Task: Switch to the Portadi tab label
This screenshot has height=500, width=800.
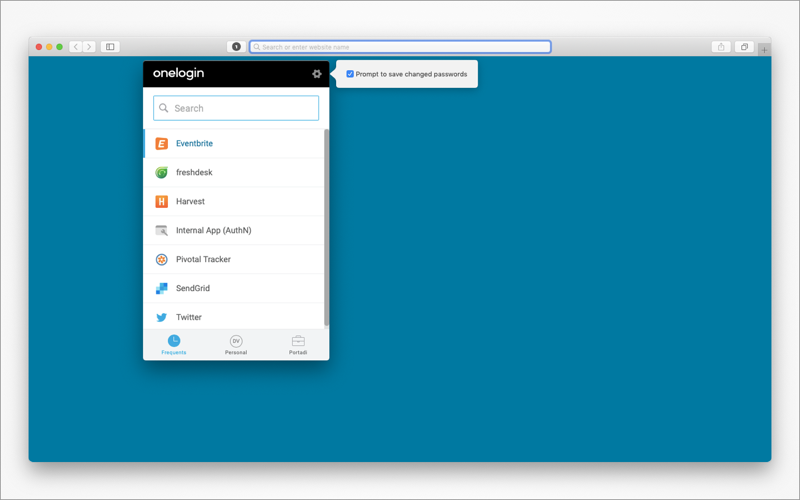Action: [x=298, y=353]
